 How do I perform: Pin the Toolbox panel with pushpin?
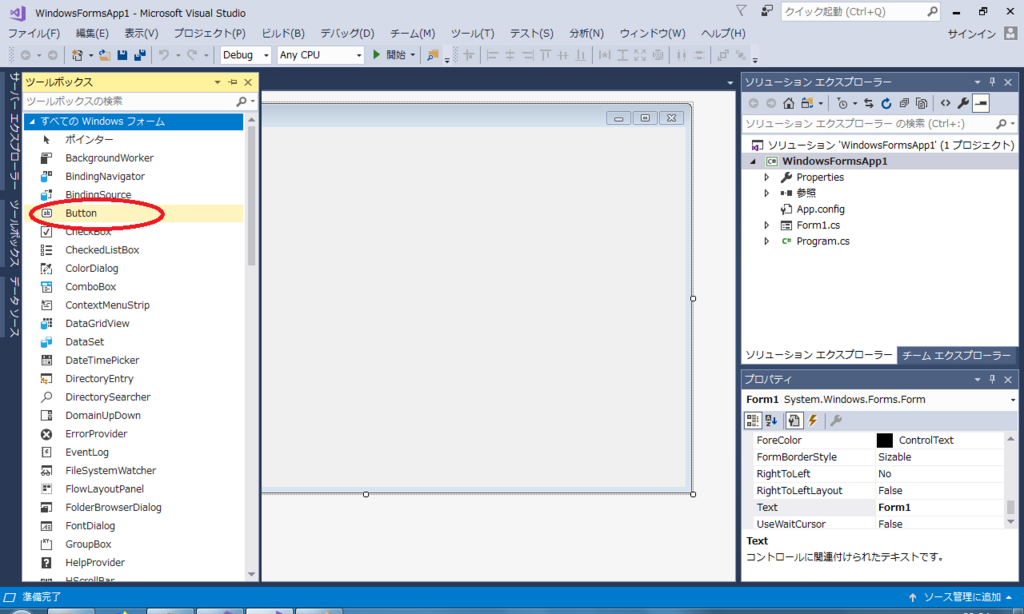coord(233,82)
